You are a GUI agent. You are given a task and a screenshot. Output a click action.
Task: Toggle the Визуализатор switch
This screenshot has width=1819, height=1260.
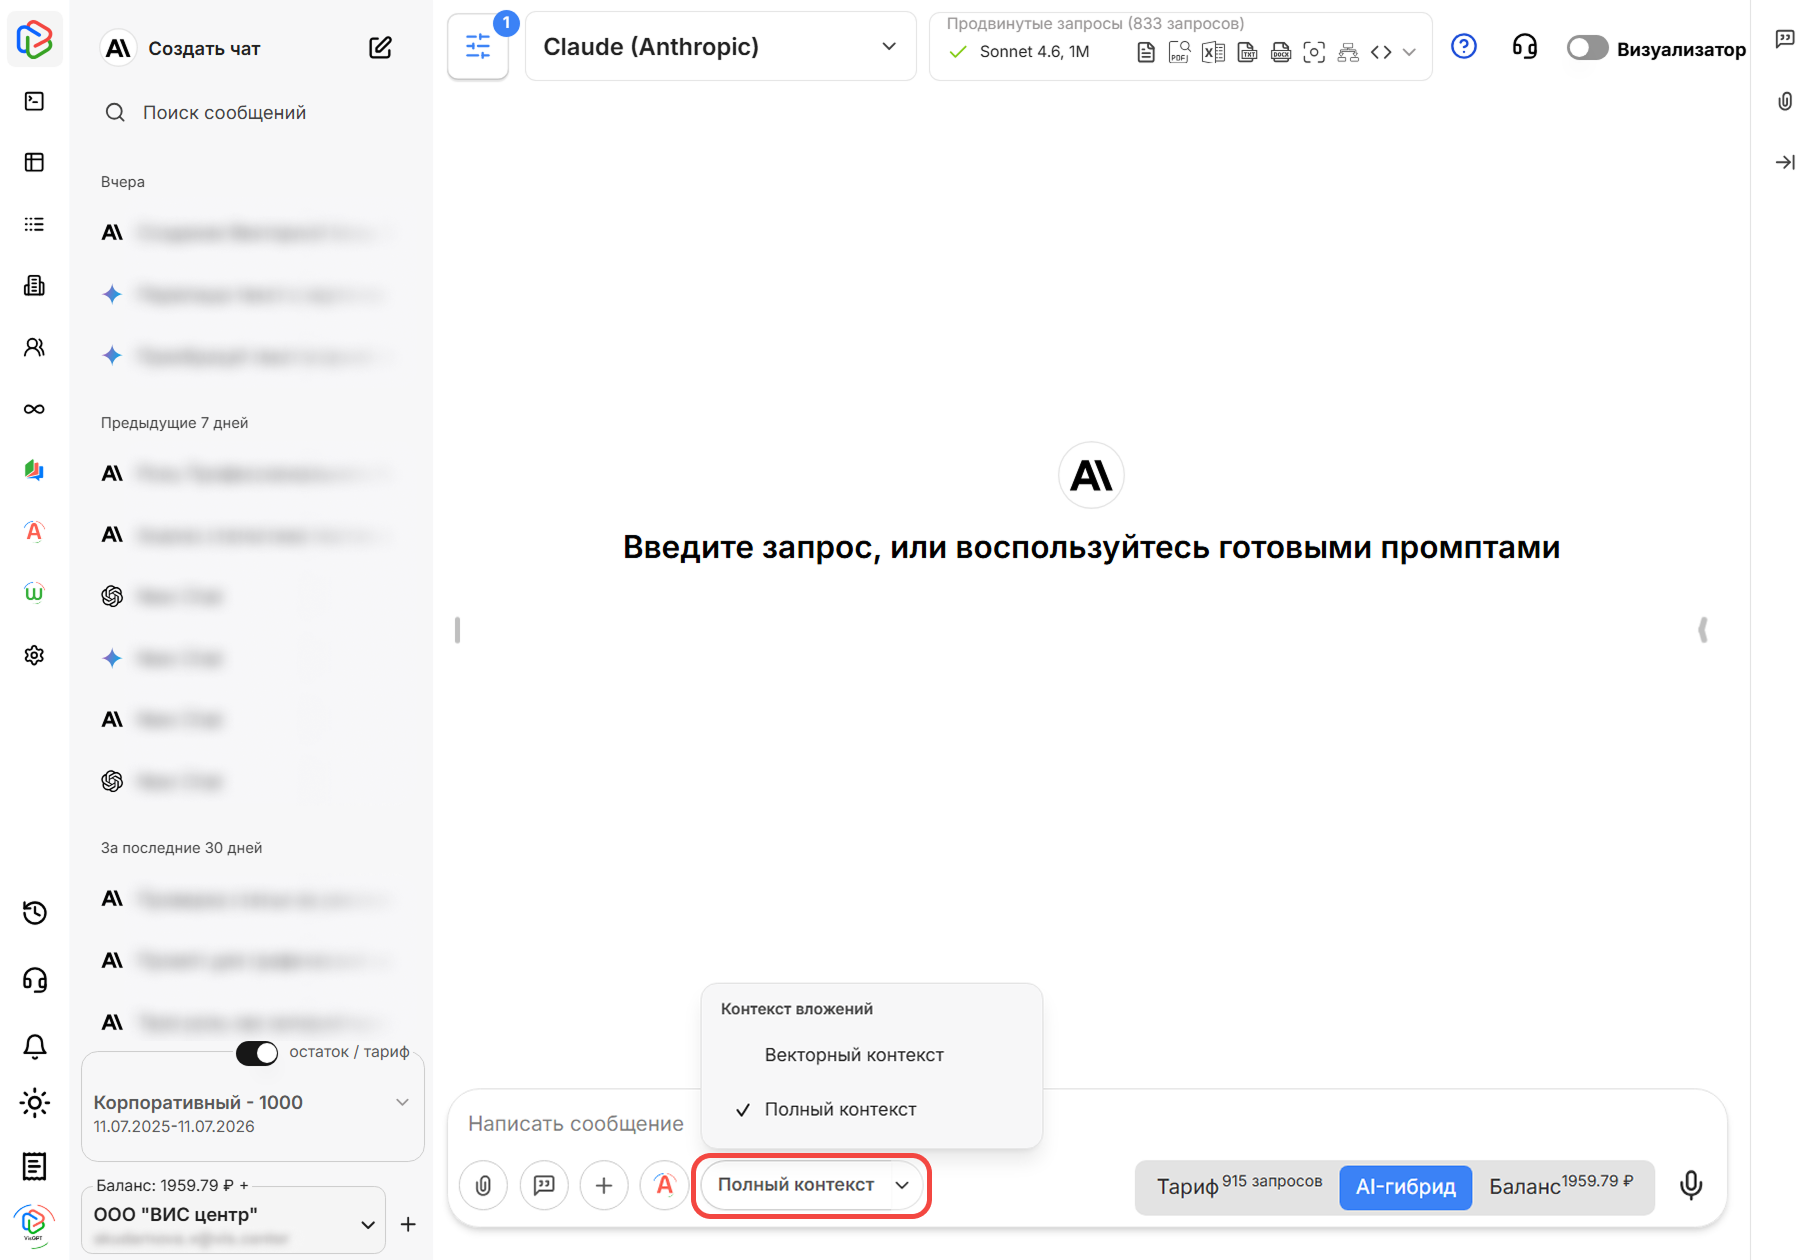tap(1586, 47)
